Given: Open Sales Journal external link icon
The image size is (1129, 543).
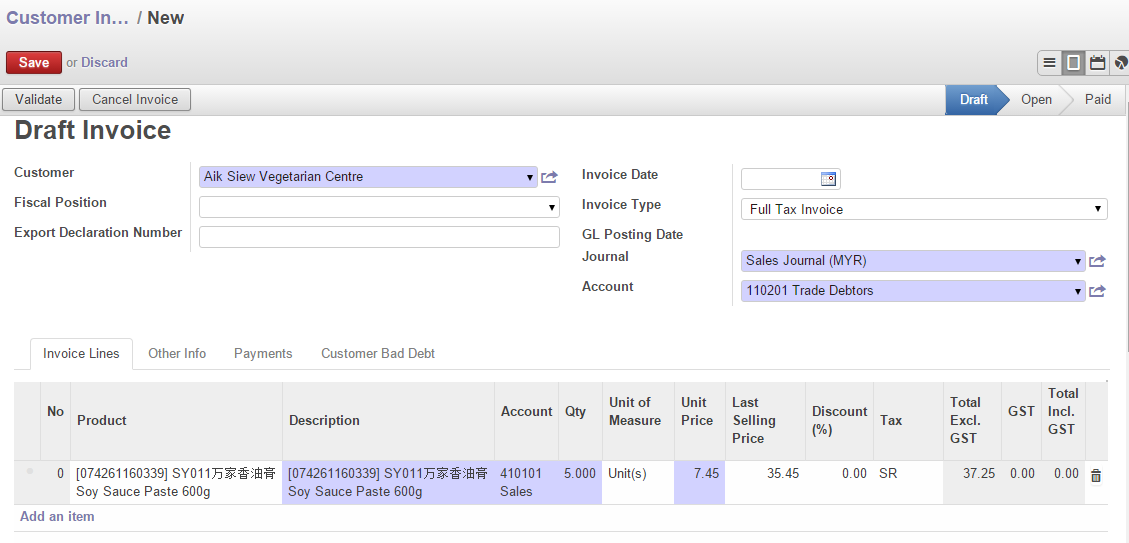Looking at the screenshot, I should click(1097, 261).
